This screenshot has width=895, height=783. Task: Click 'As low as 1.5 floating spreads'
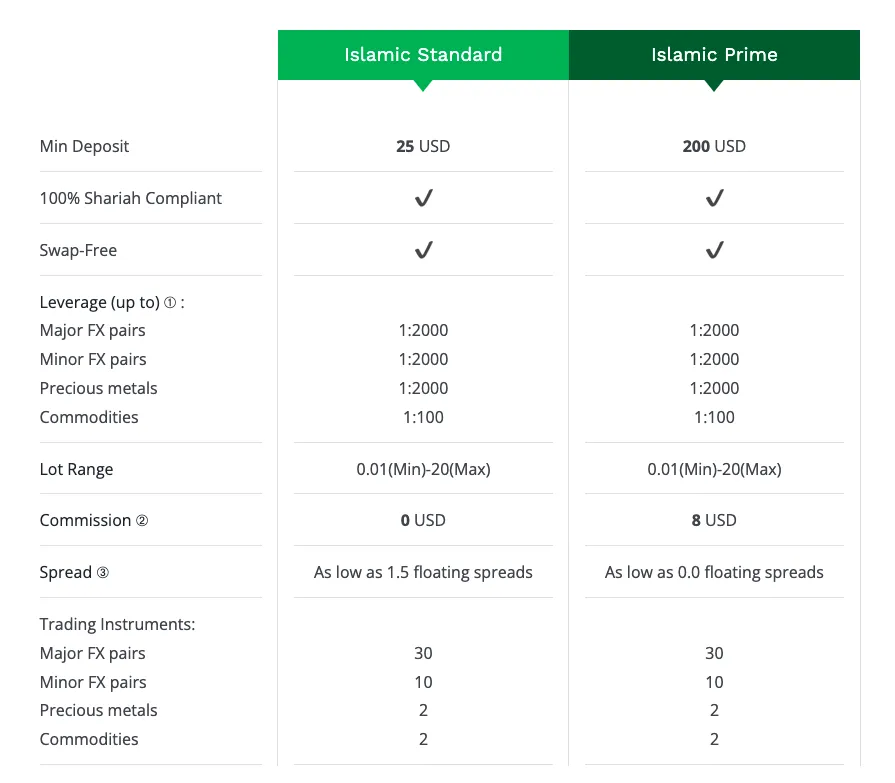point(423,572)
